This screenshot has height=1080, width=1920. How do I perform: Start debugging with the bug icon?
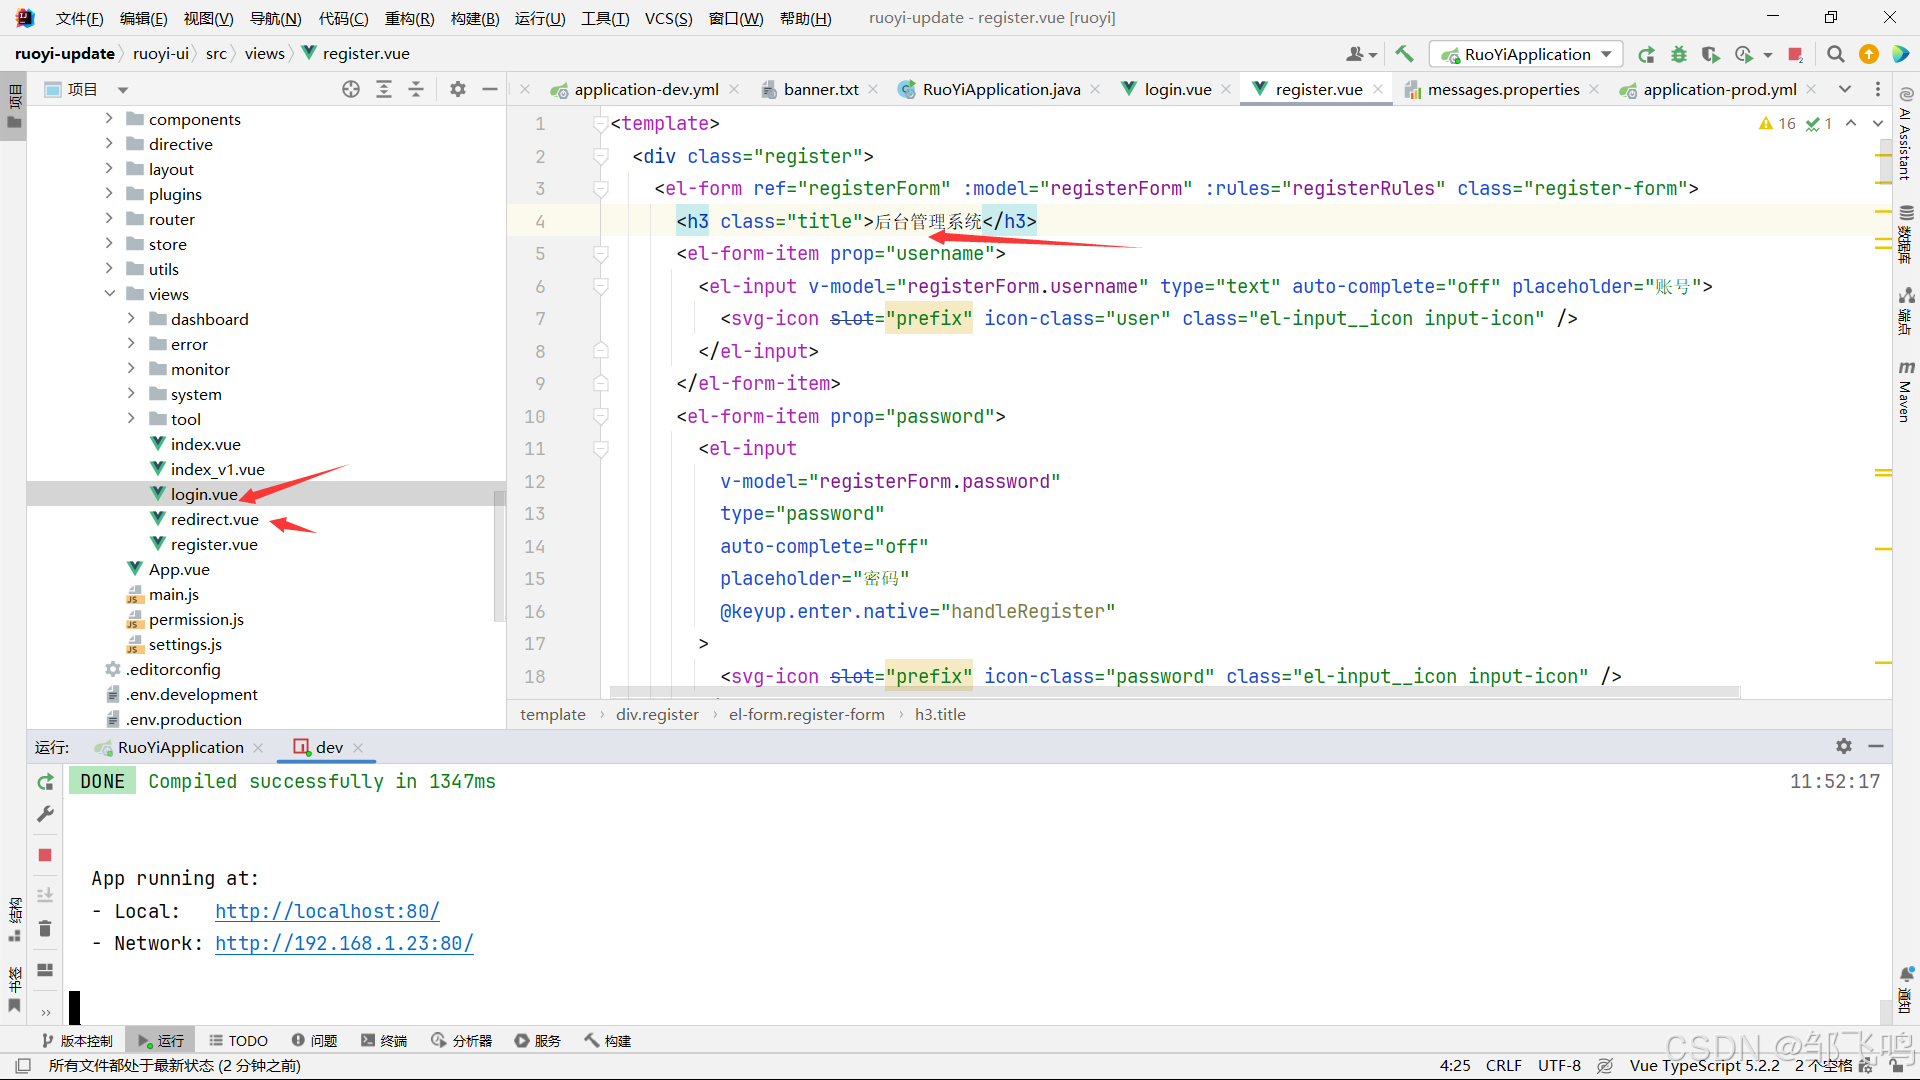[1679, 54]
